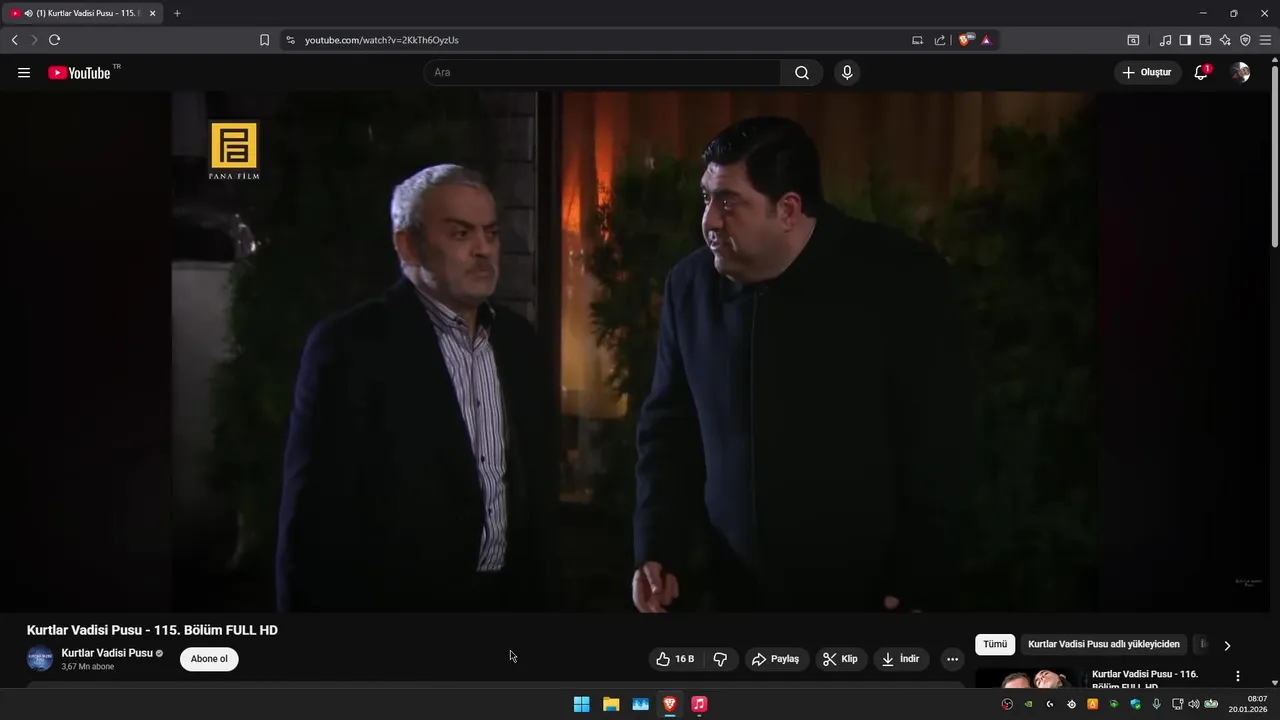This screenshot has width=1280, height=720.
Task: Select Kurtlar Vadisi Pusu adlı yükleyiciden chip
Action: click(1104, 645)
